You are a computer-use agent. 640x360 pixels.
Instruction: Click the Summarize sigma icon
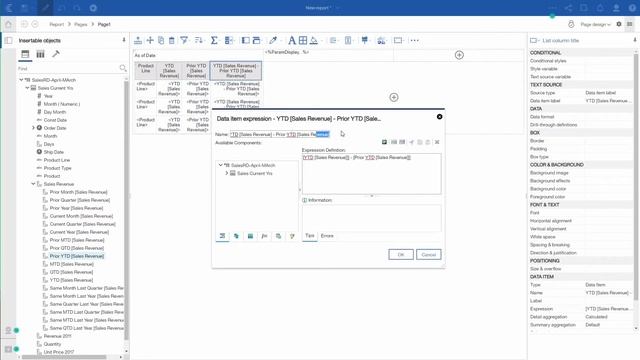coord(214,40)
